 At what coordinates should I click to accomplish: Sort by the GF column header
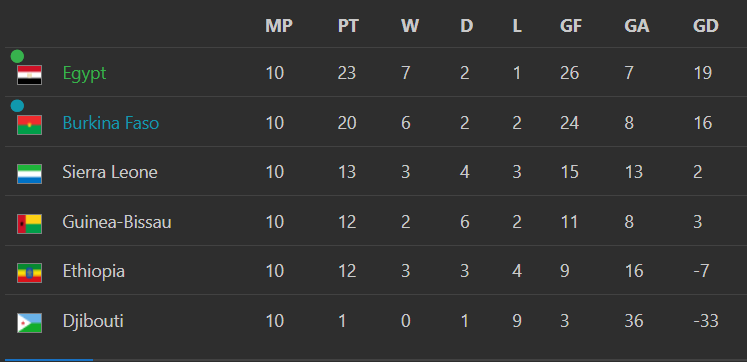[x=571, y=26]
